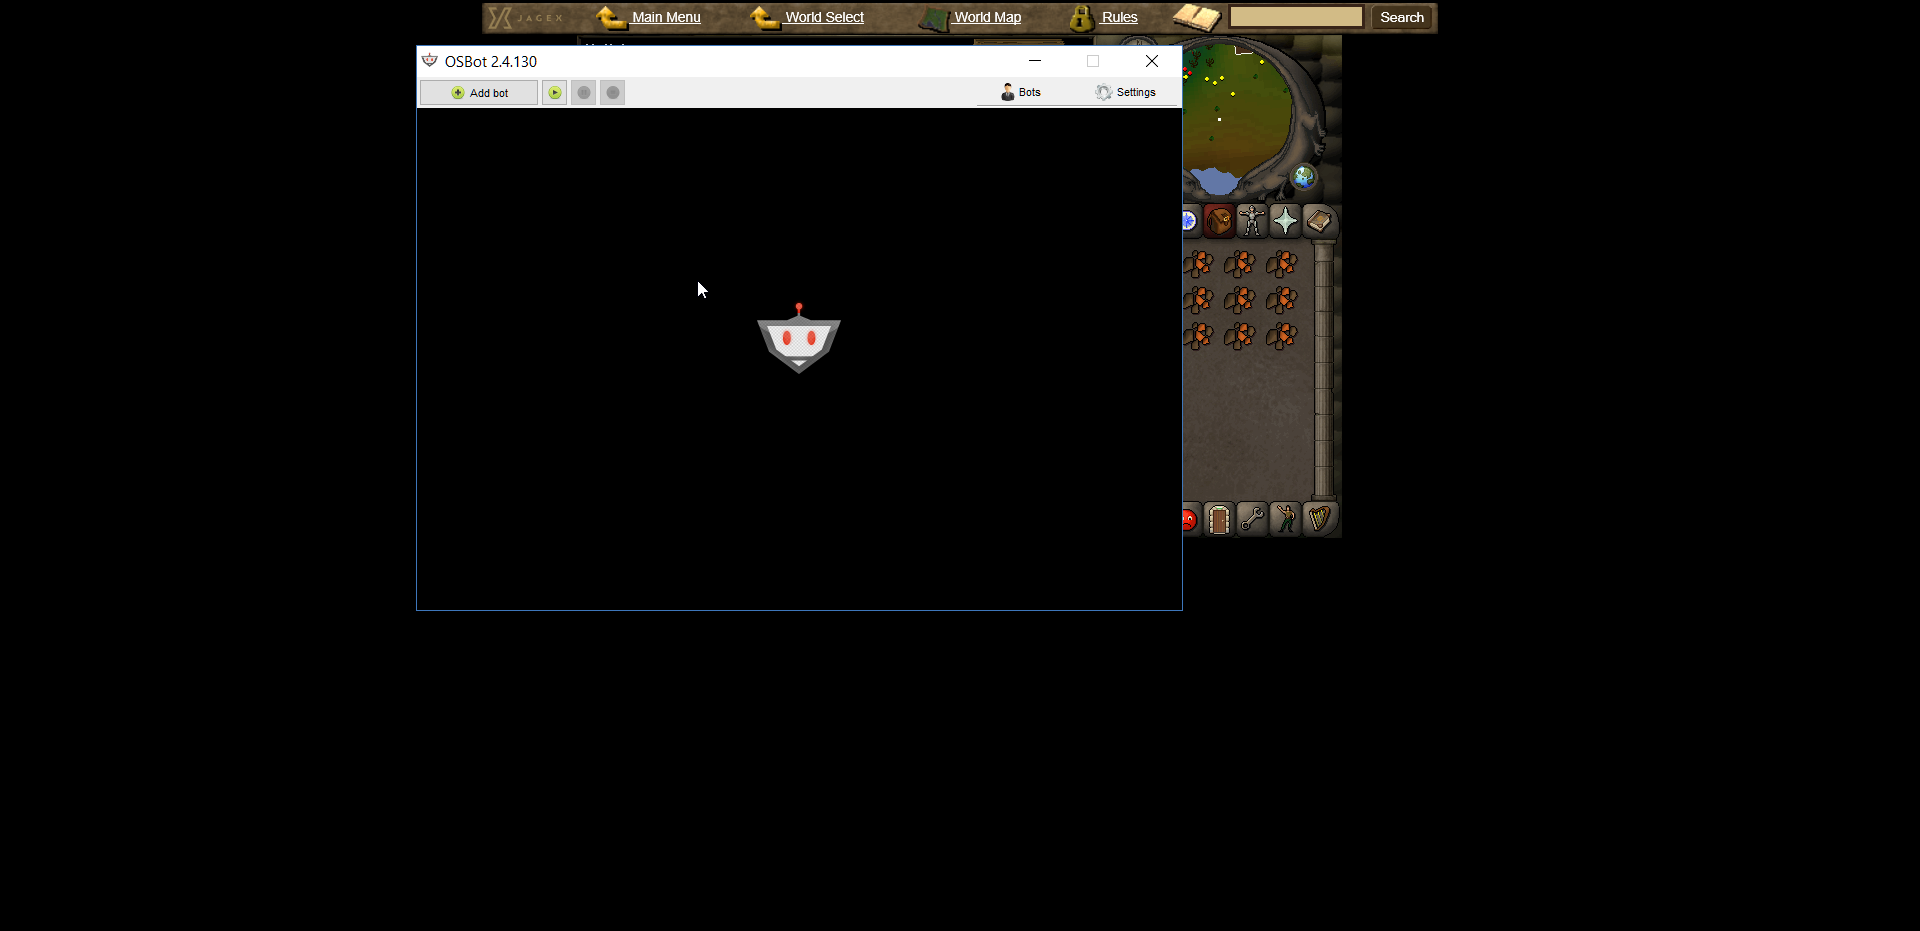Select middle ore in third inventory row

click(x=1240, y=336)
